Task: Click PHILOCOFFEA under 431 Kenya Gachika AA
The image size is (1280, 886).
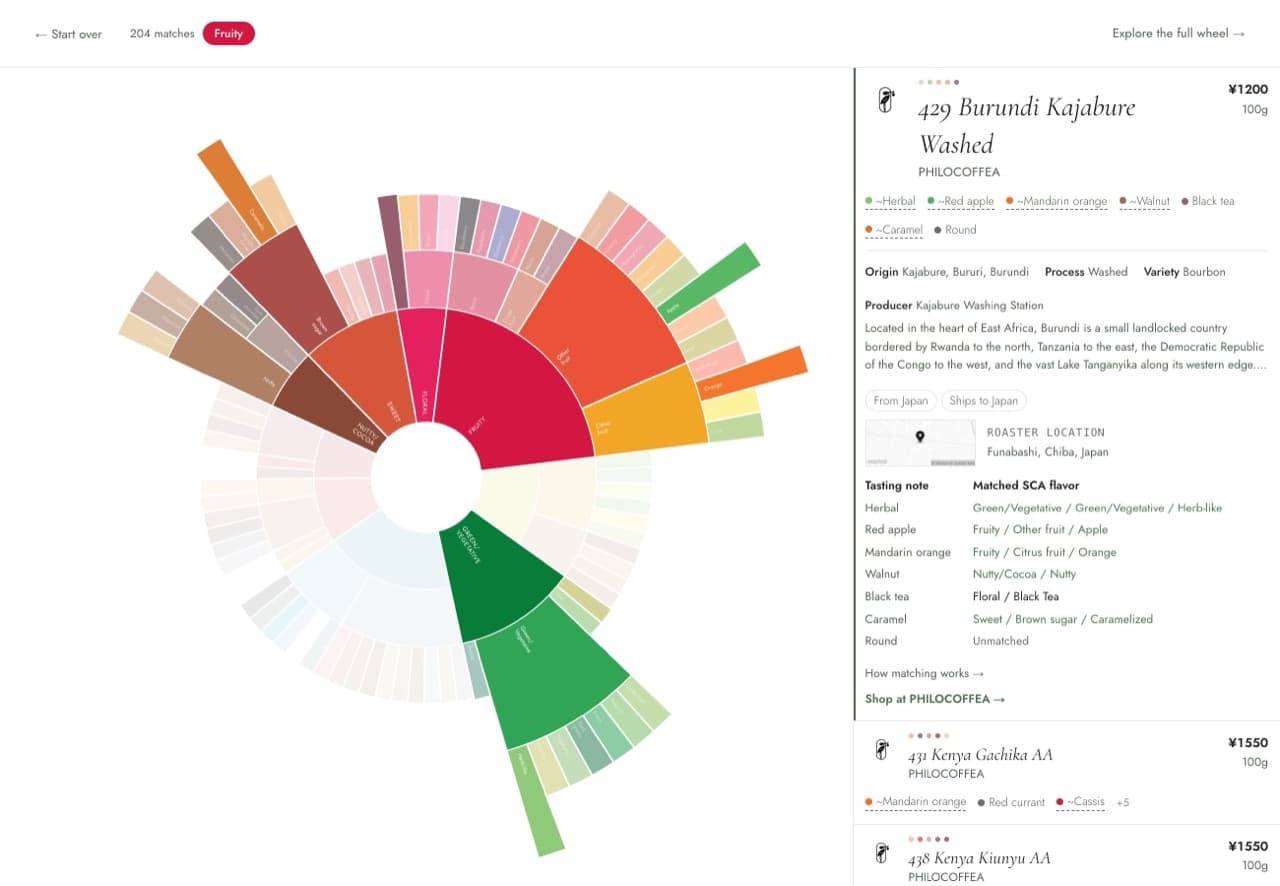Action: click(946, 774)
